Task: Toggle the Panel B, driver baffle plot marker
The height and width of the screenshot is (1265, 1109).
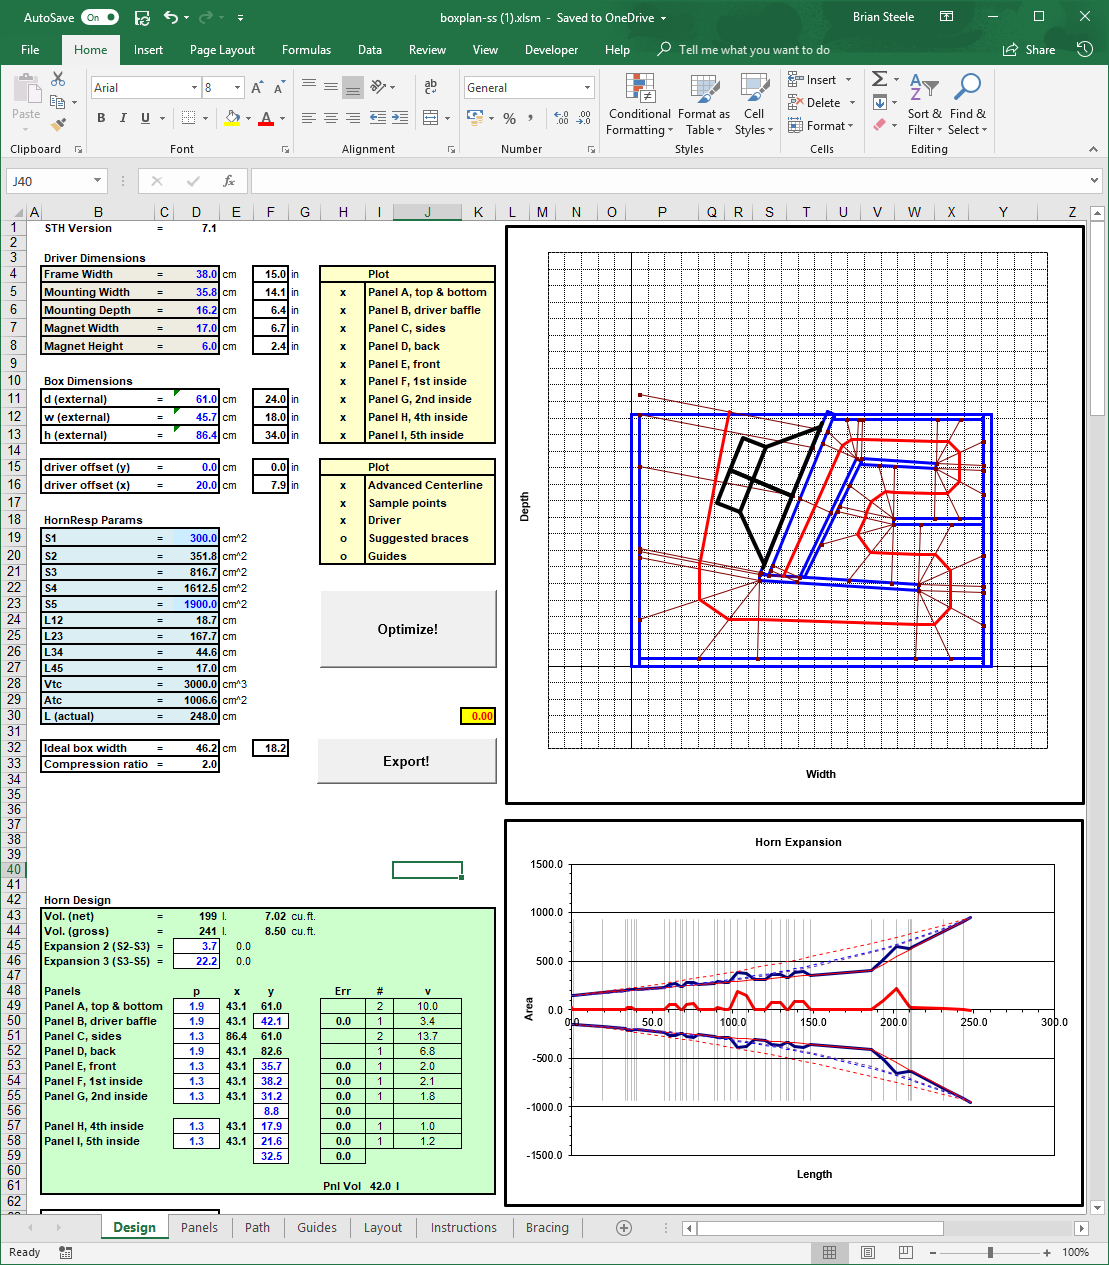Action: click(343, 310)
